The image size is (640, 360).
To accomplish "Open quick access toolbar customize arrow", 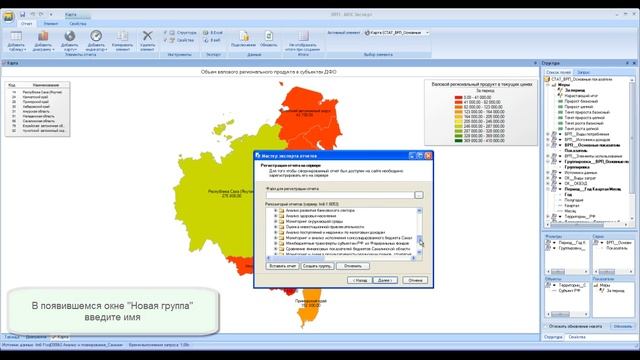I will click(x=51, y=15).
